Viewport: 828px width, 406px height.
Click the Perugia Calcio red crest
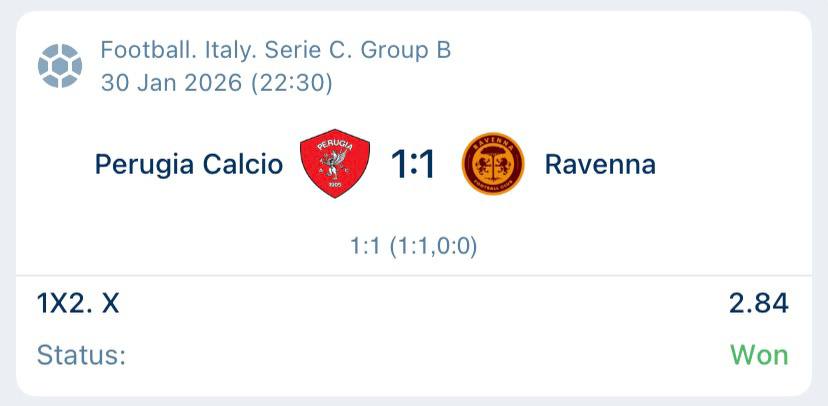point(336,165)
